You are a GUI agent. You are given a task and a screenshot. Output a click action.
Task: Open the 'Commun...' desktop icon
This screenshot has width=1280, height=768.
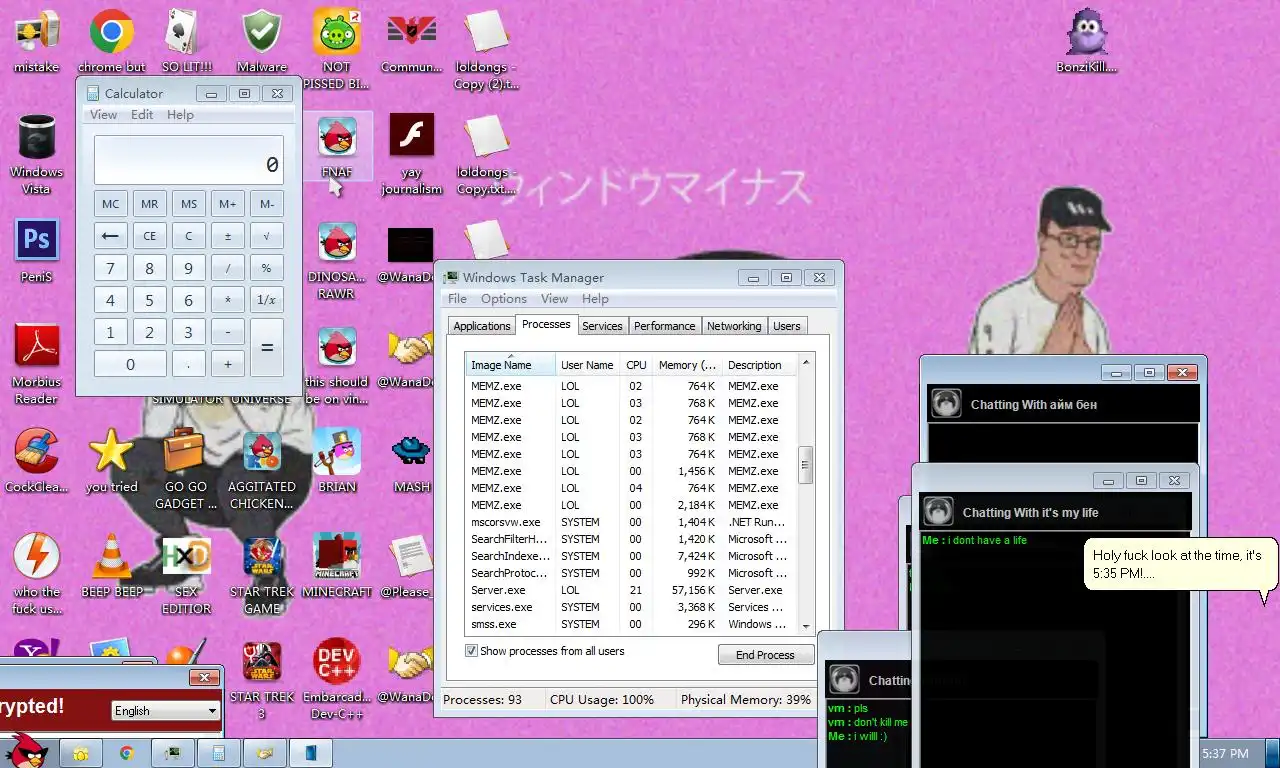412,40
